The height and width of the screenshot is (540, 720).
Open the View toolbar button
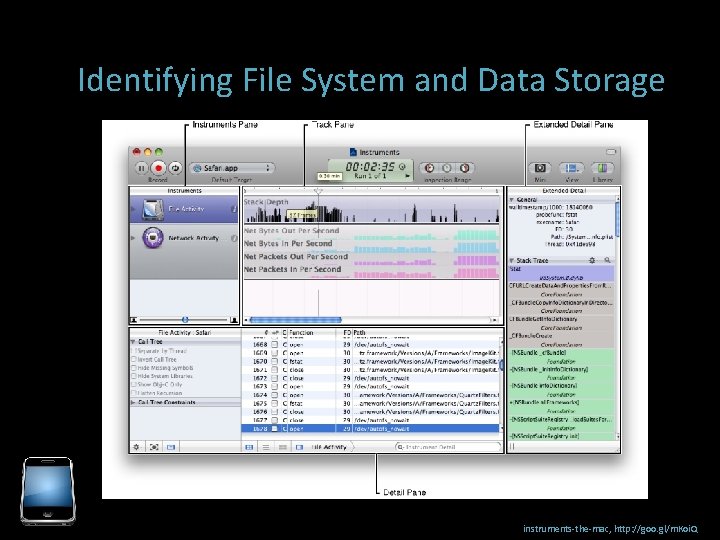point(572,168)
